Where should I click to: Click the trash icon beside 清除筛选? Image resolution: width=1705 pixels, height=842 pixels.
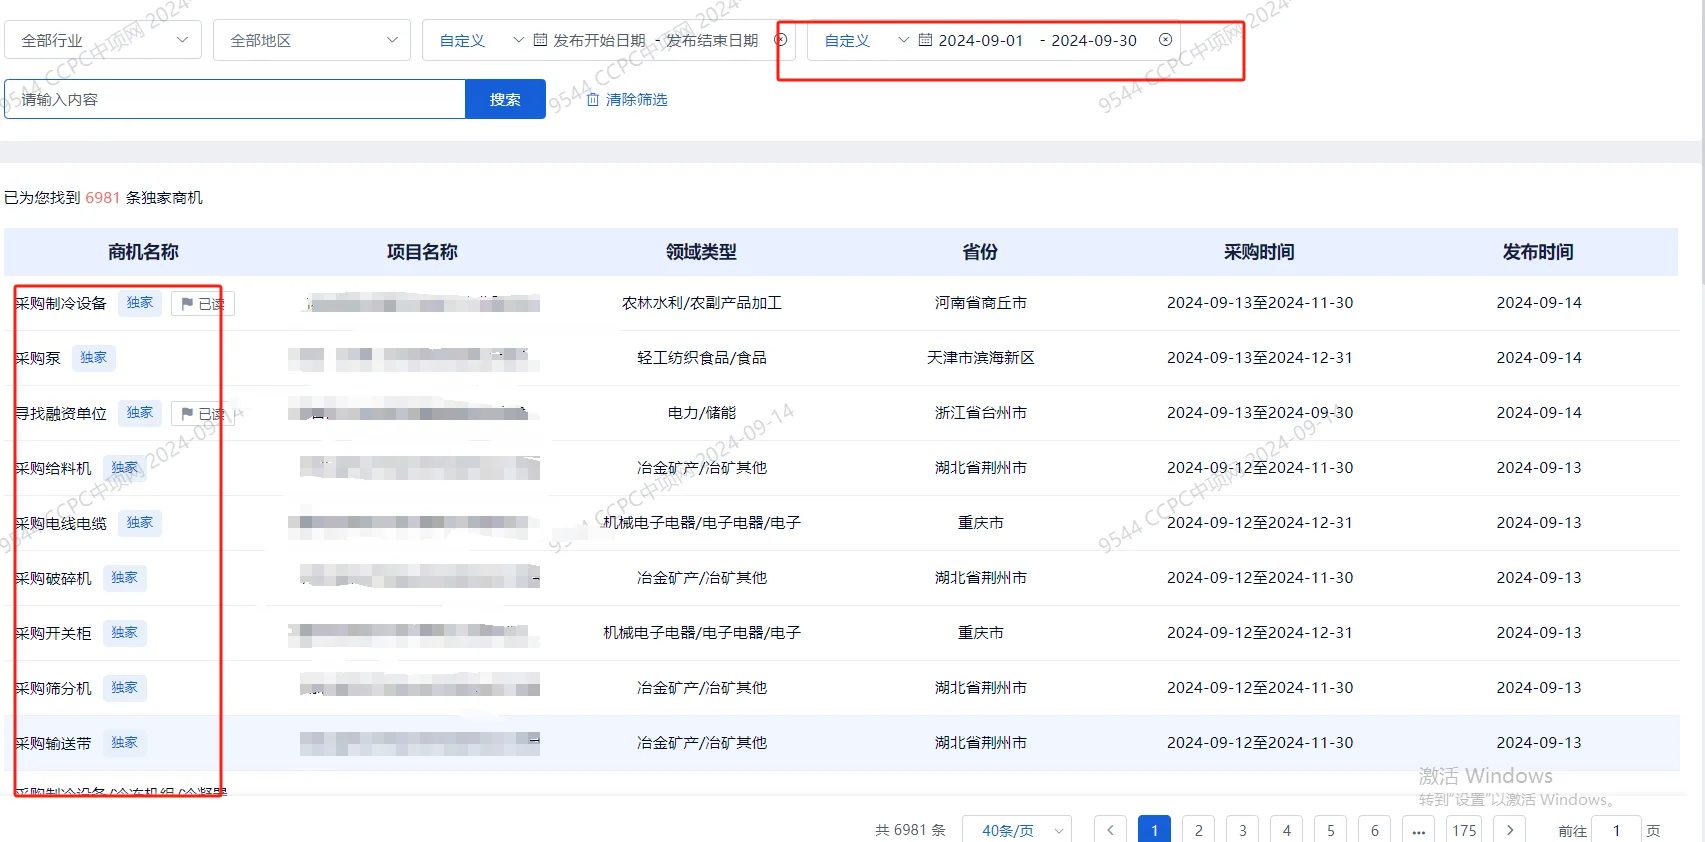[x=592, y=99]
